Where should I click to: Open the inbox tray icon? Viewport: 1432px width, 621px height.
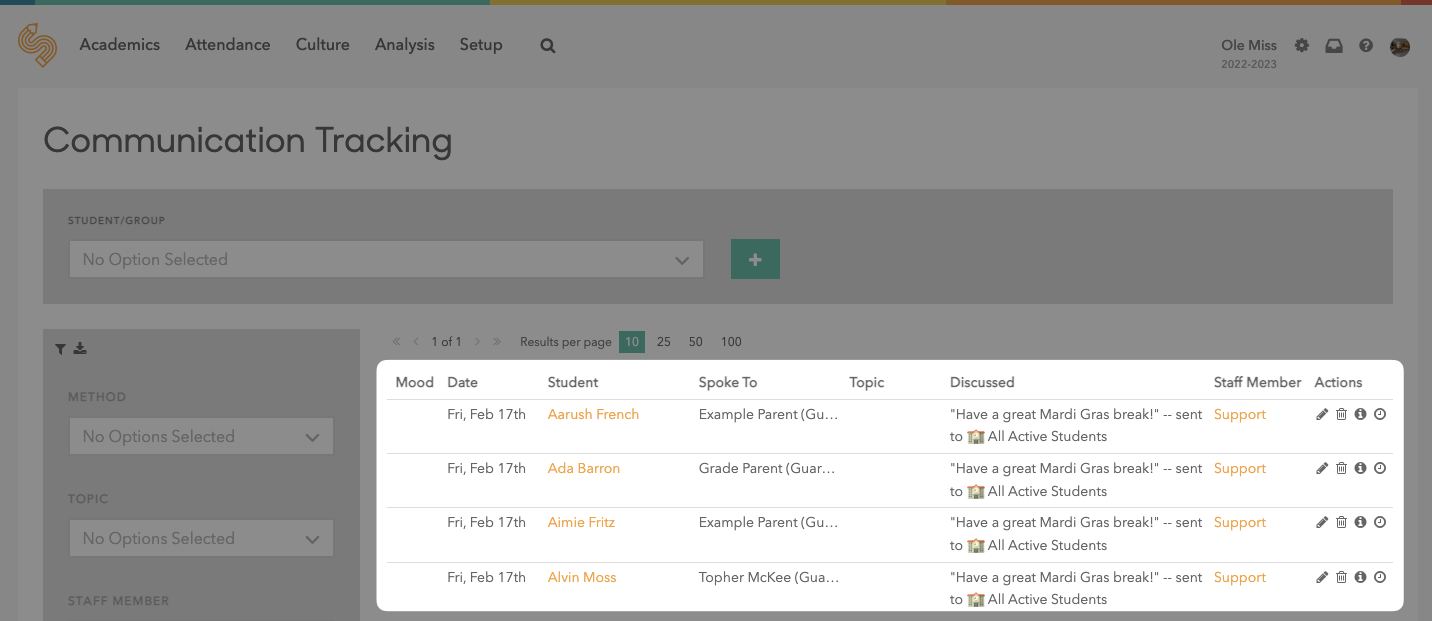[1334, 46]
